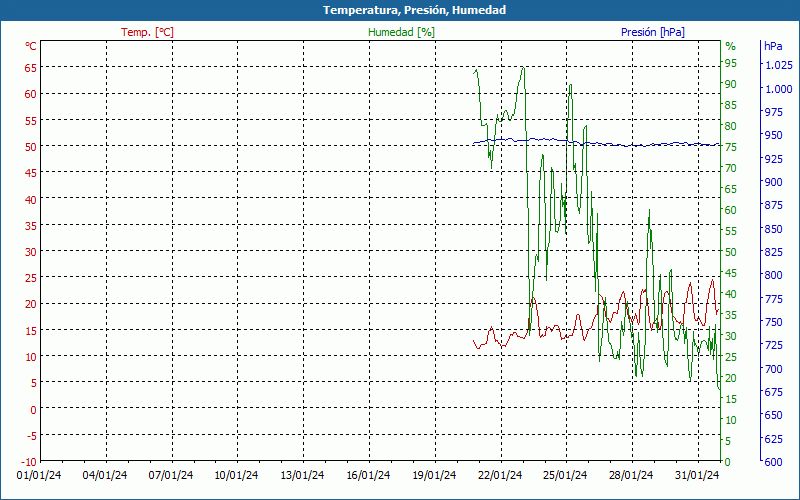Screen dimensions: 800x500
Task: Select the green 'Humedad [%]' legend label
Action: (x=402, y=32)
